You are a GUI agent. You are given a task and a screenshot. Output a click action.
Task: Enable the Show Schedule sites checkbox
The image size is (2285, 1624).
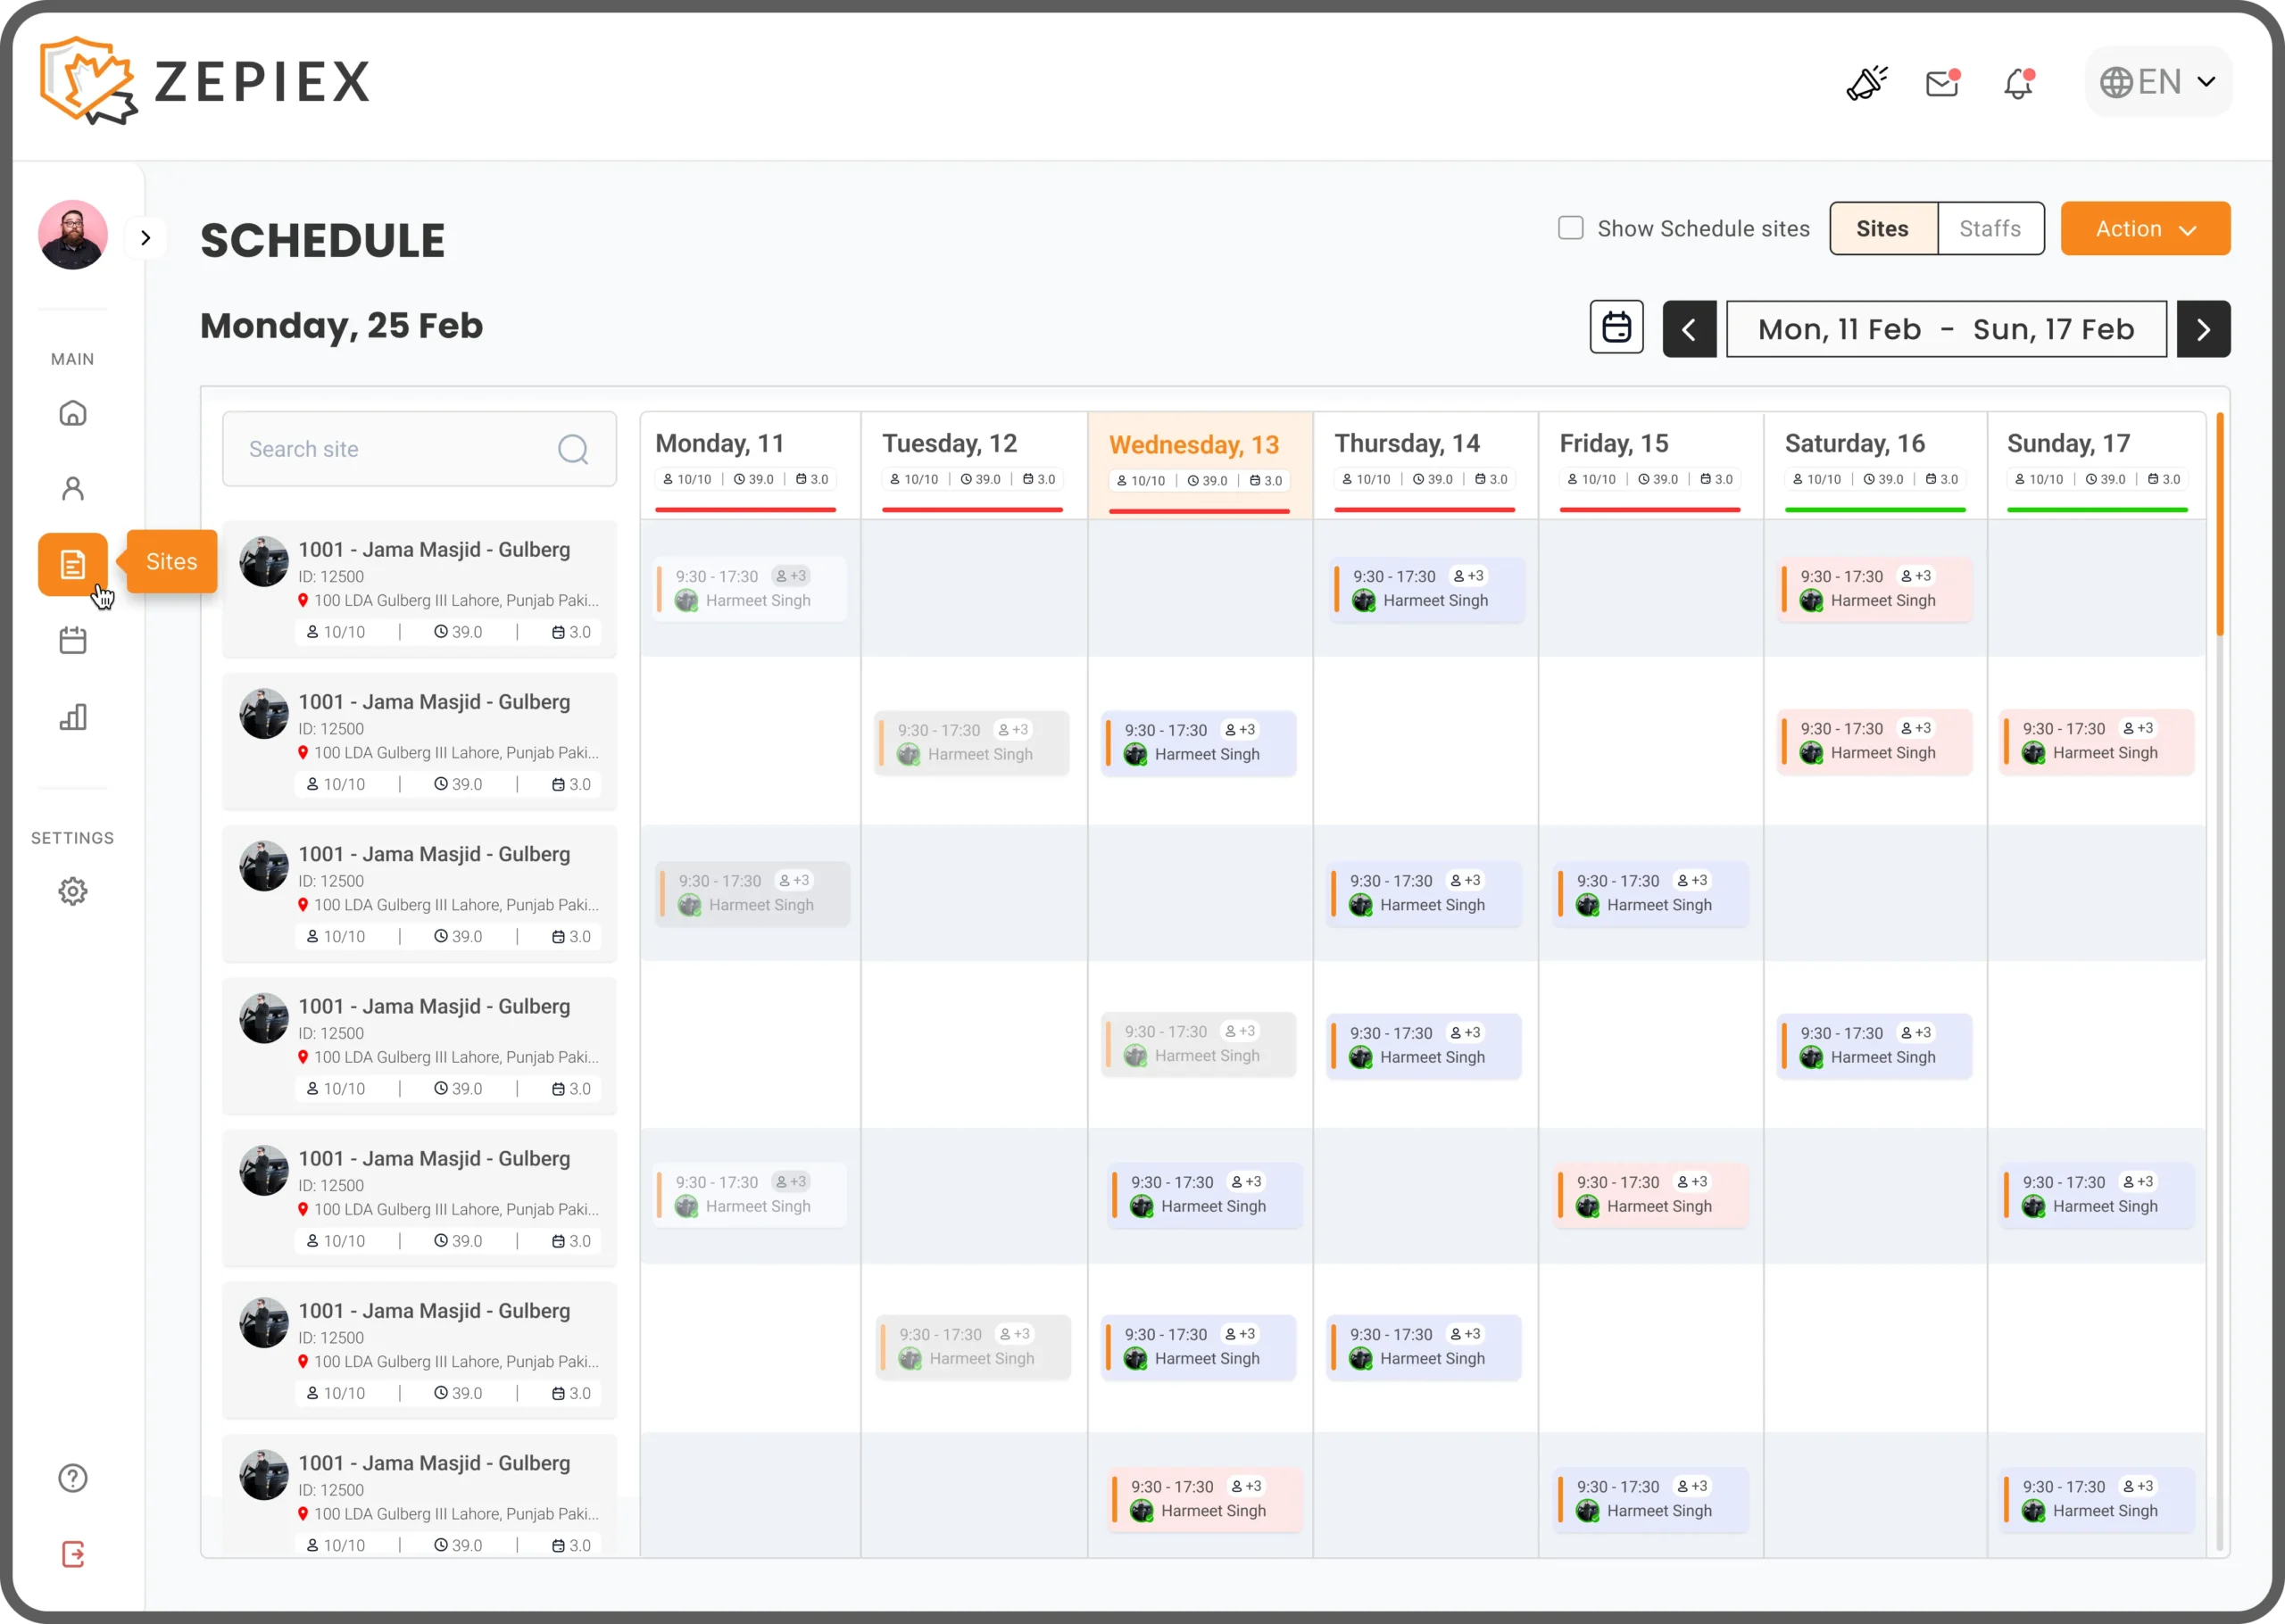[x=1571, y=228]
